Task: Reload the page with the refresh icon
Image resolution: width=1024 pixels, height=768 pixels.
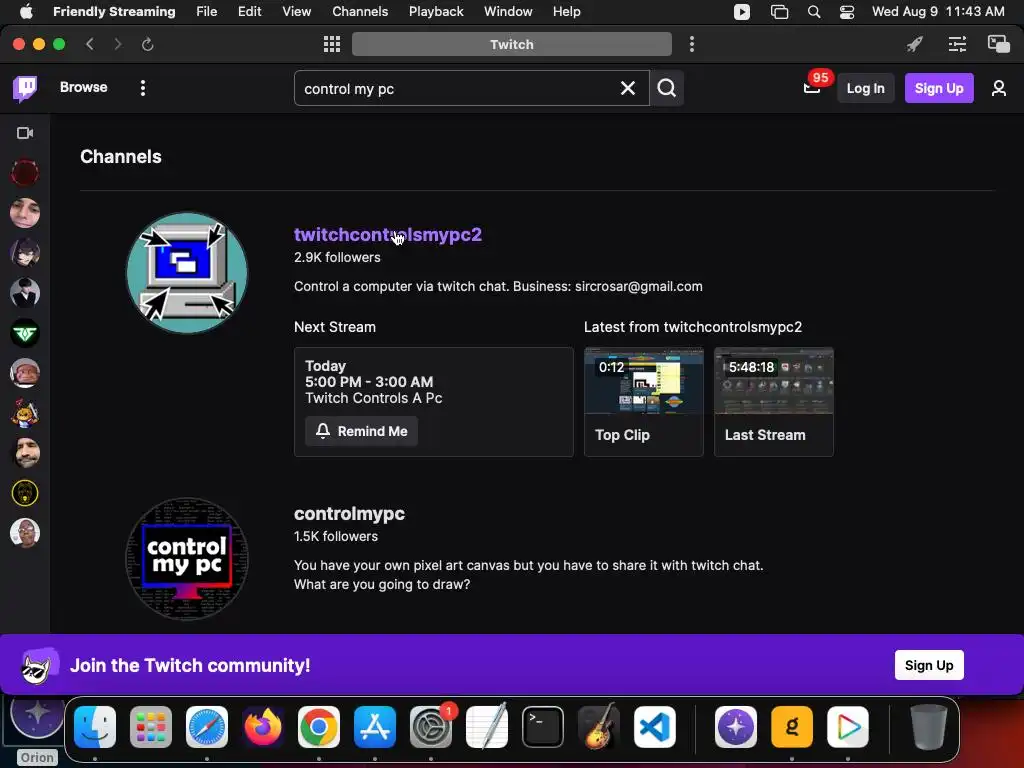Action: [148, 44]
